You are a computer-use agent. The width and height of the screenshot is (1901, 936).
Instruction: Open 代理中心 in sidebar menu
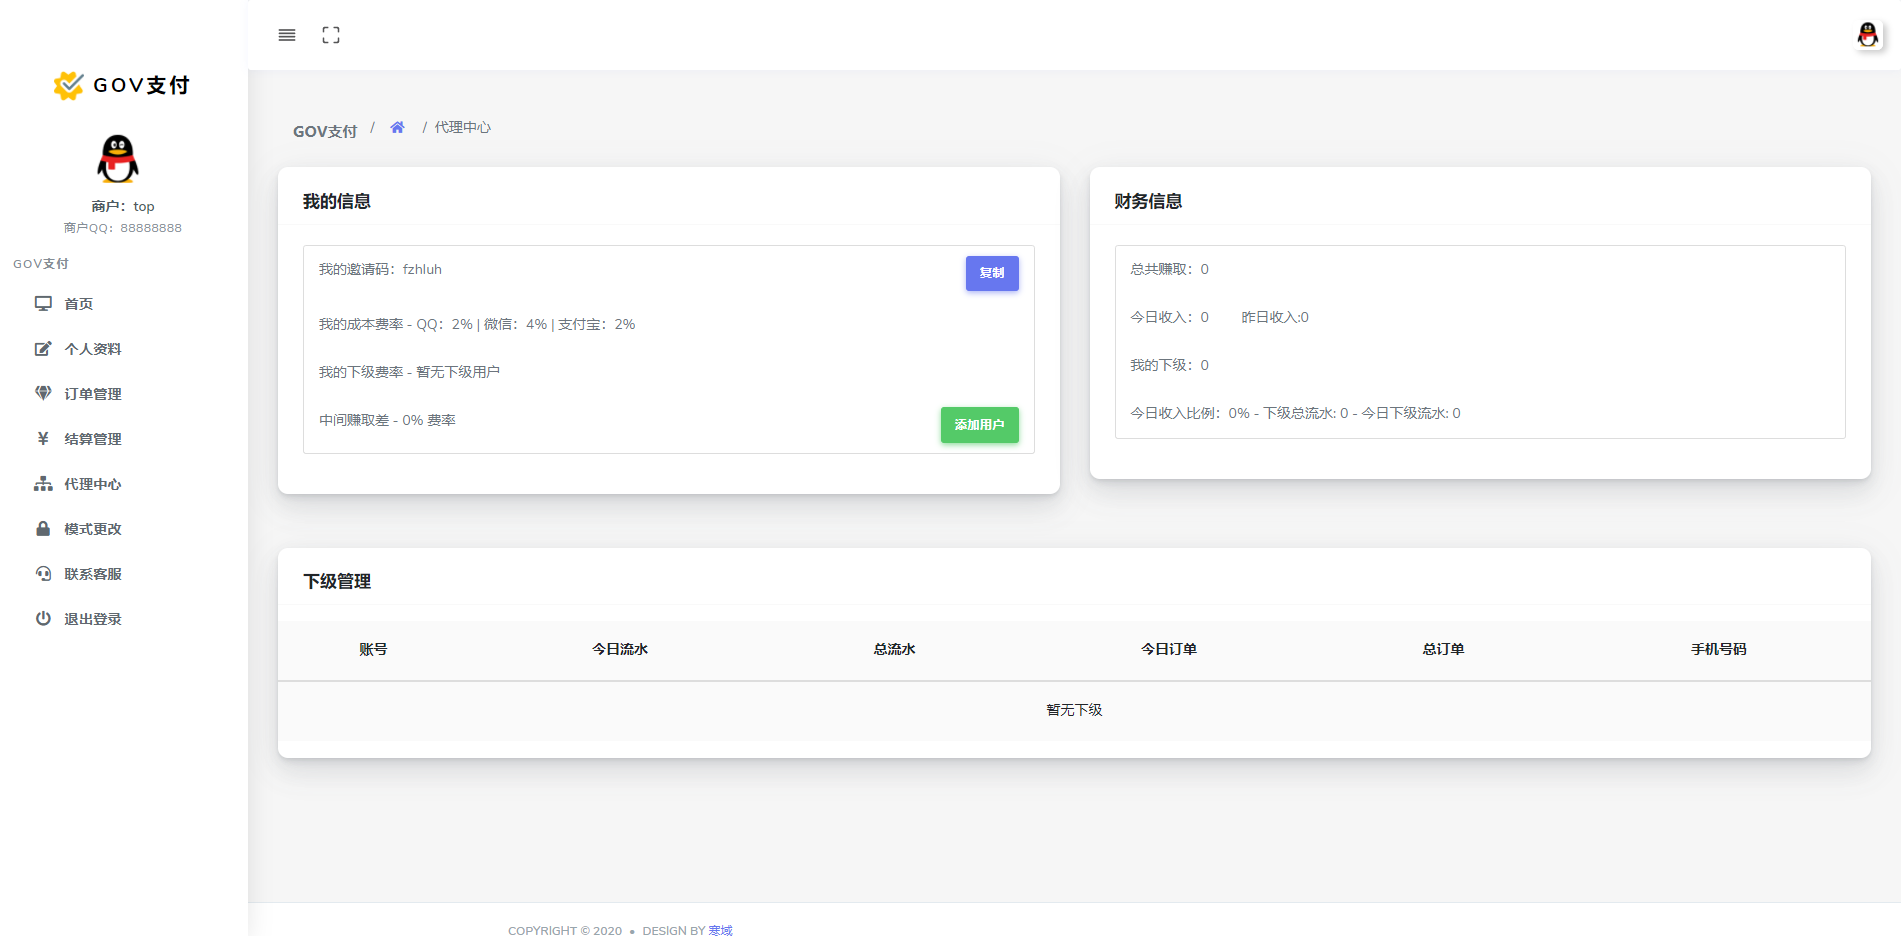[92, 484]
